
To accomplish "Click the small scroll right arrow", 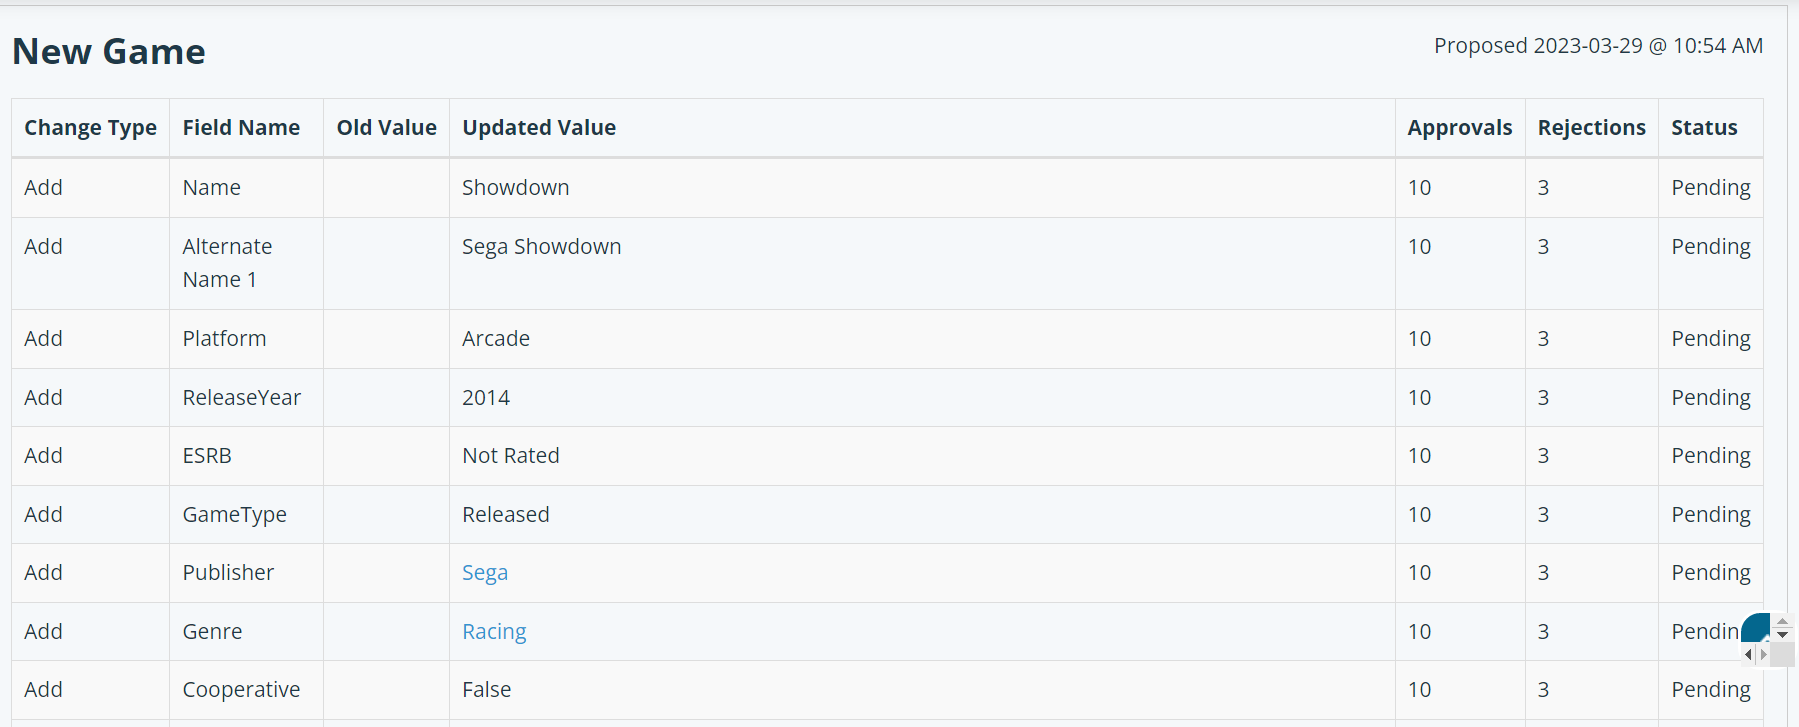I will (1763, 654).
